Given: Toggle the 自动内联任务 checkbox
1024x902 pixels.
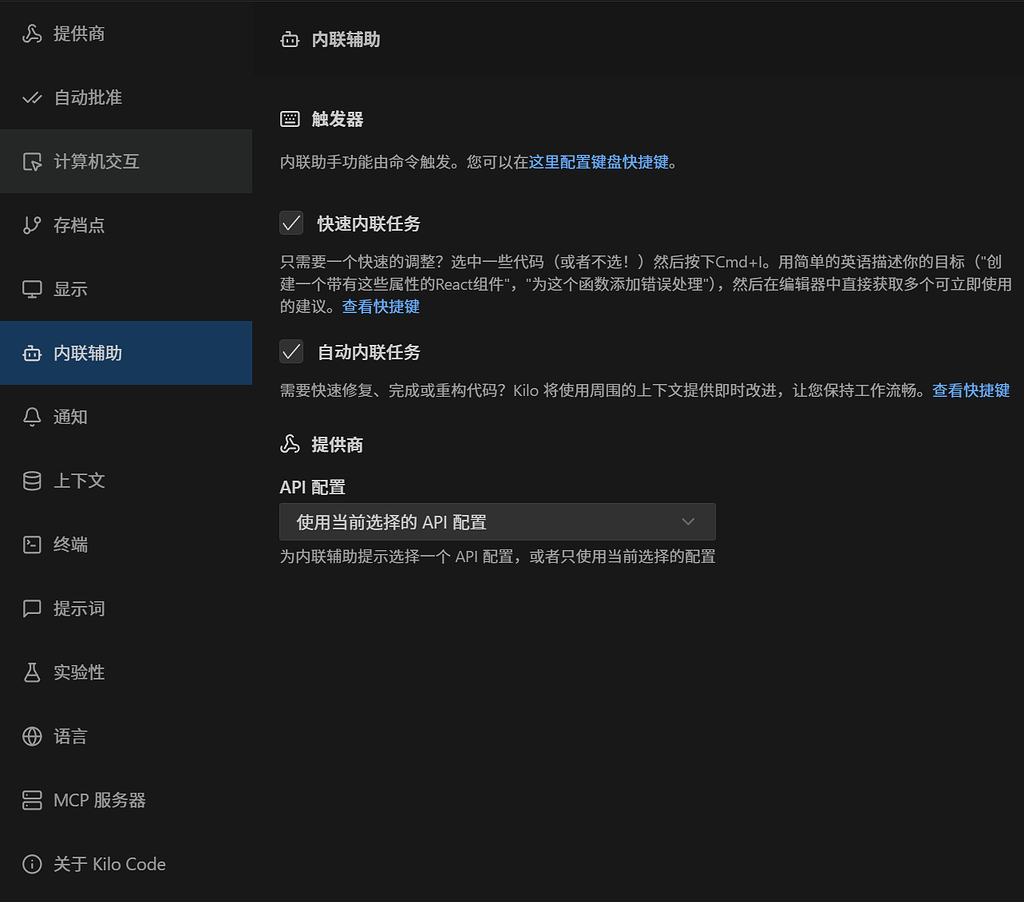Looking at the screenshot, I should [x=291, y=351].
